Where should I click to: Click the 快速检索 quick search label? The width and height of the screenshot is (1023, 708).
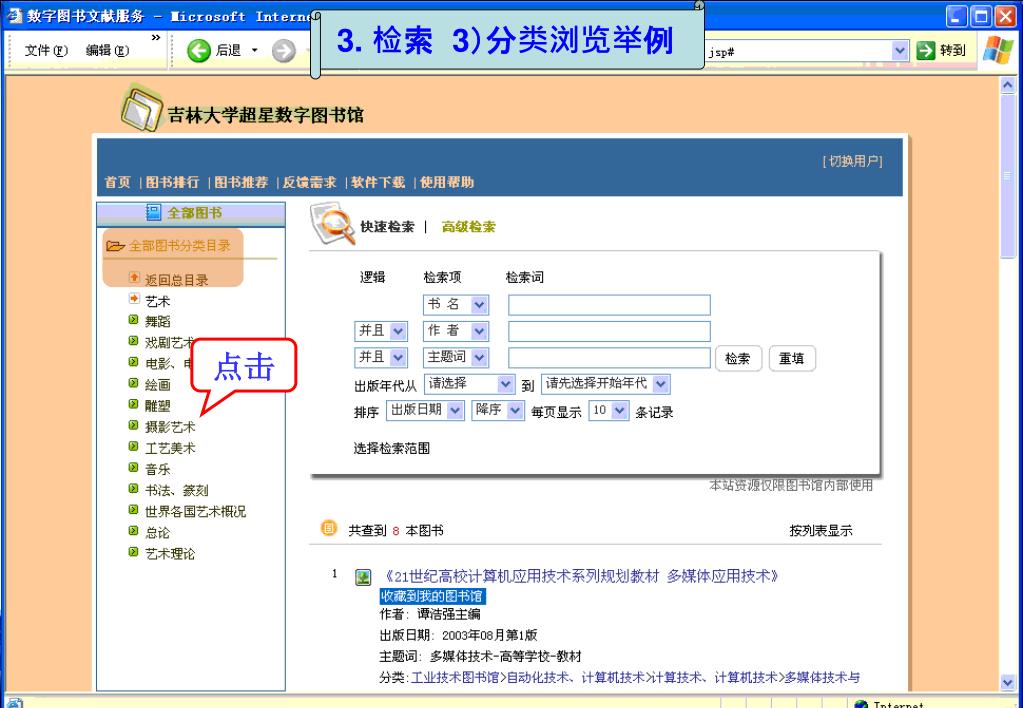click(388, 226)
